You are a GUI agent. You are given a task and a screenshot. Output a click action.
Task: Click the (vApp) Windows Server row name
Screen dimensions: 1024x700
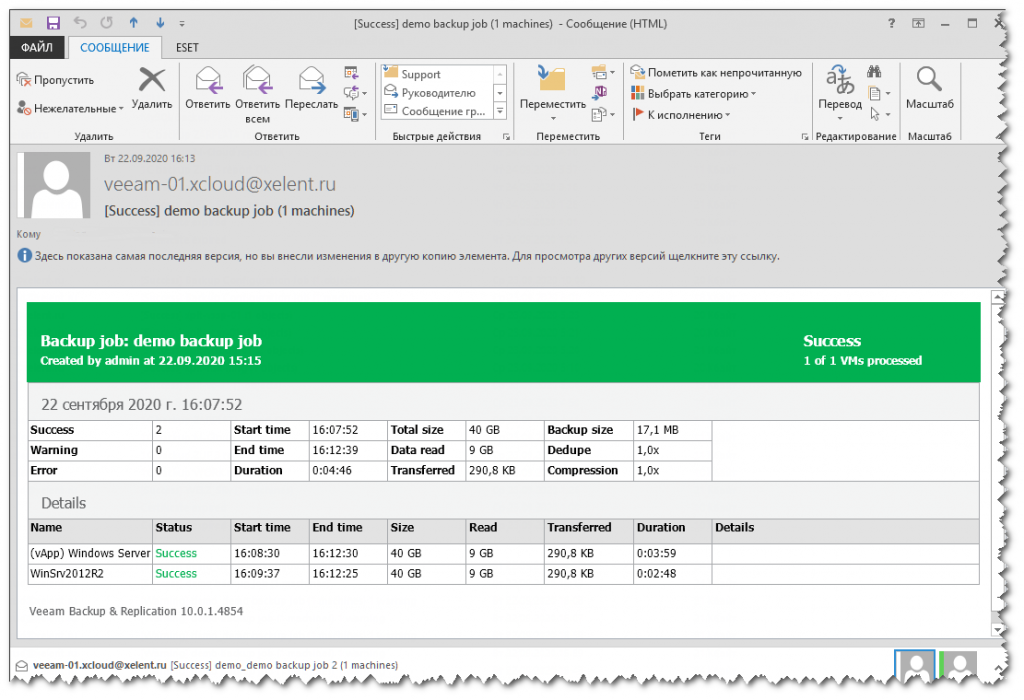pyautogui.click(x=90, y=554)
